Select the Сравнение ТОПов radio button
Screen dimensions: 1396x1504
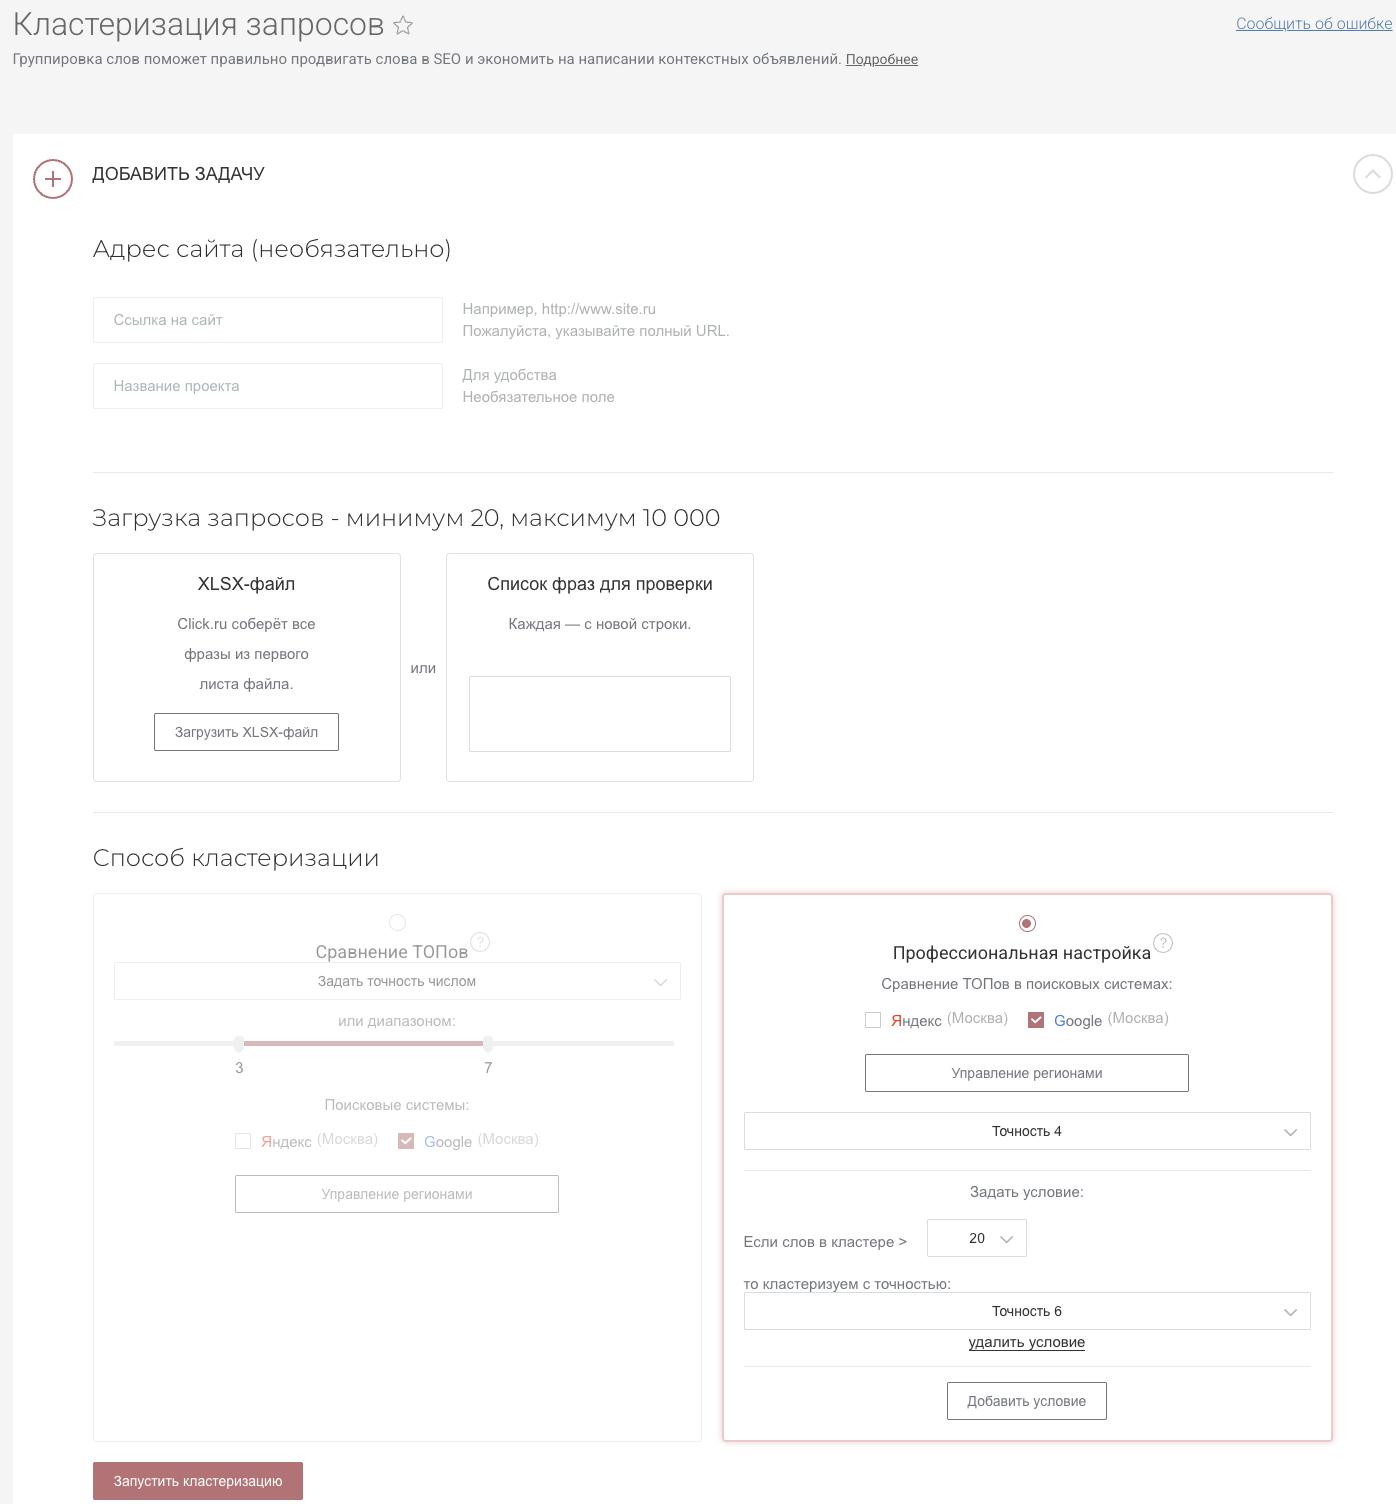coord(397,922)
